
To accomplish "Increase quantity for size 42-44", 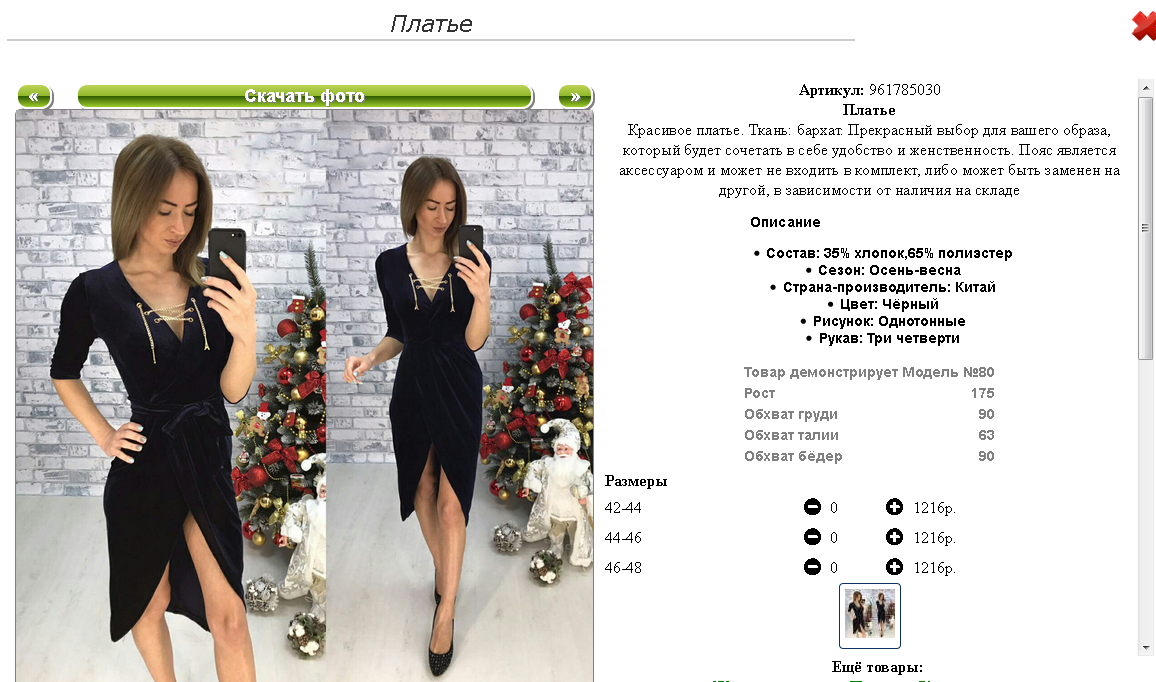I will point(894,507).
